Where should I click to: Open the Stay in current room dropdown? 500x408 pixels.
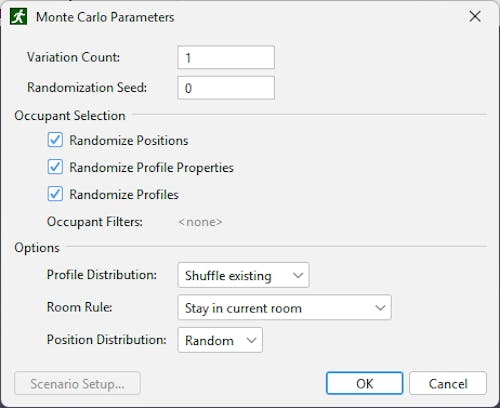click(x=284, y=308)
